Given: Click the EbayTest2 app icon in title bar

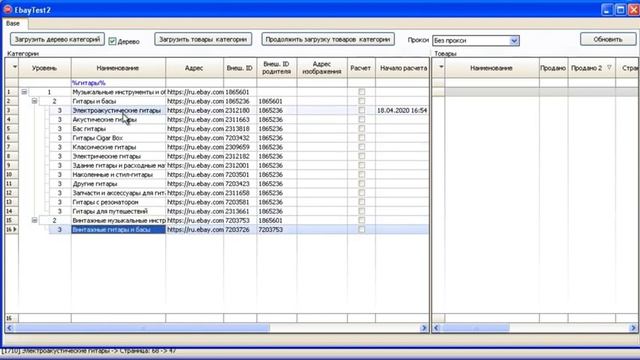Looking at the screenshot, I should click(7, 9).
